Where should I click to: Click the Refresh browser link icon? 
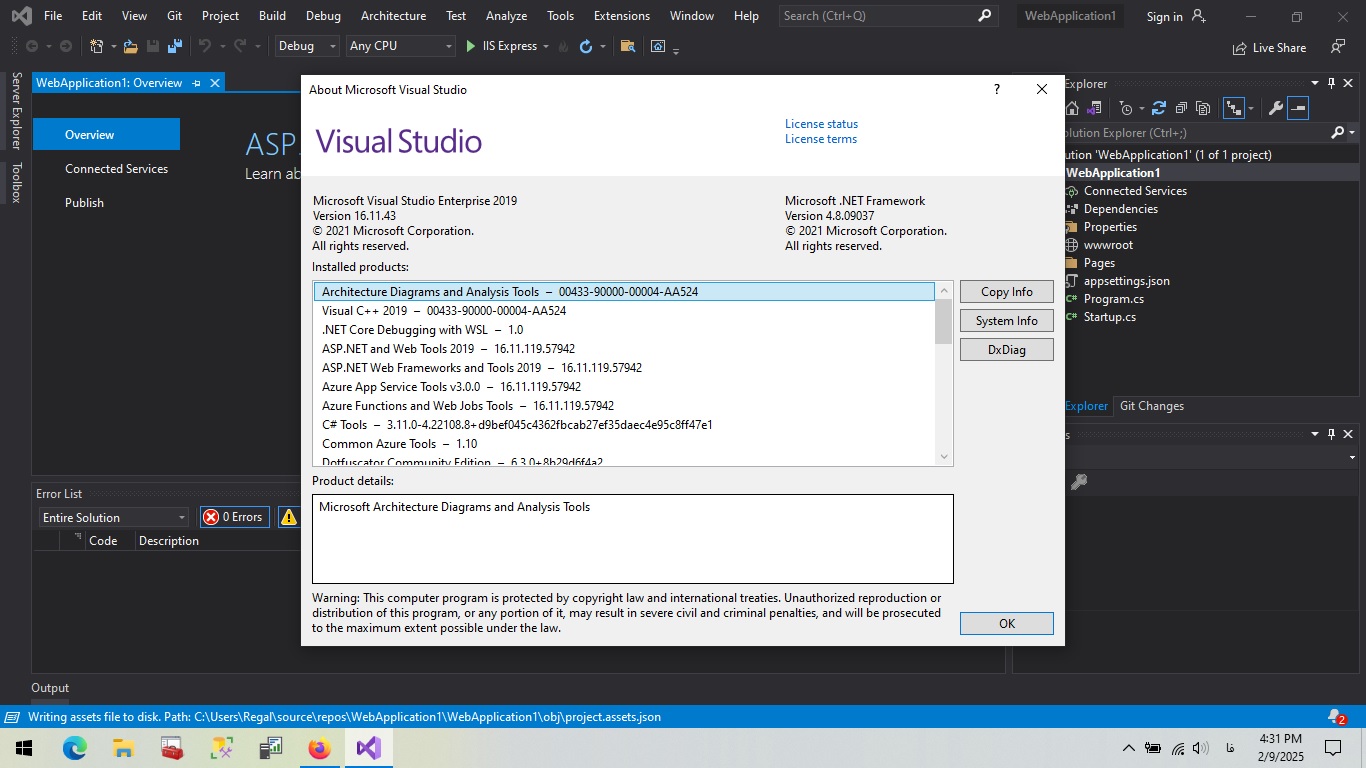586,46
